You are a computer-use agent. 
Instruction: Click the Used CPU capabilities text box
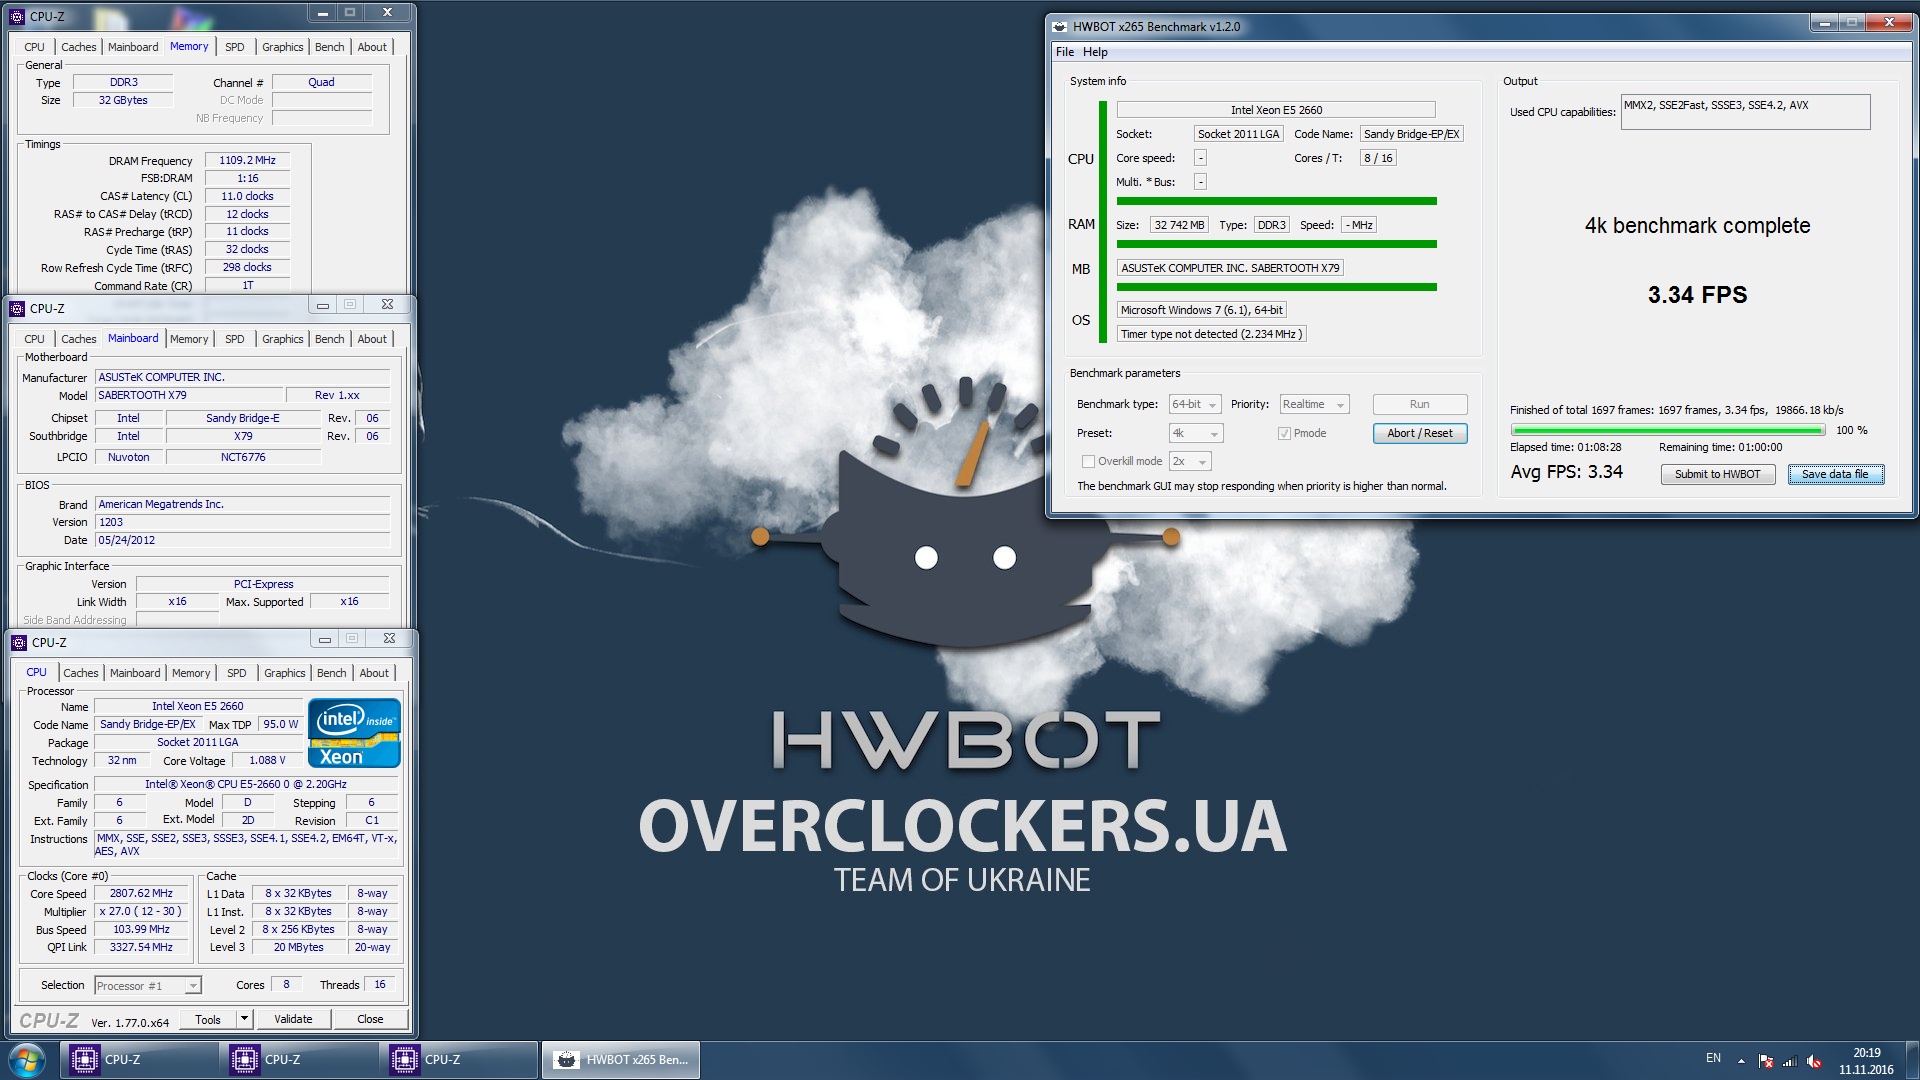[x=1745, y=112]
